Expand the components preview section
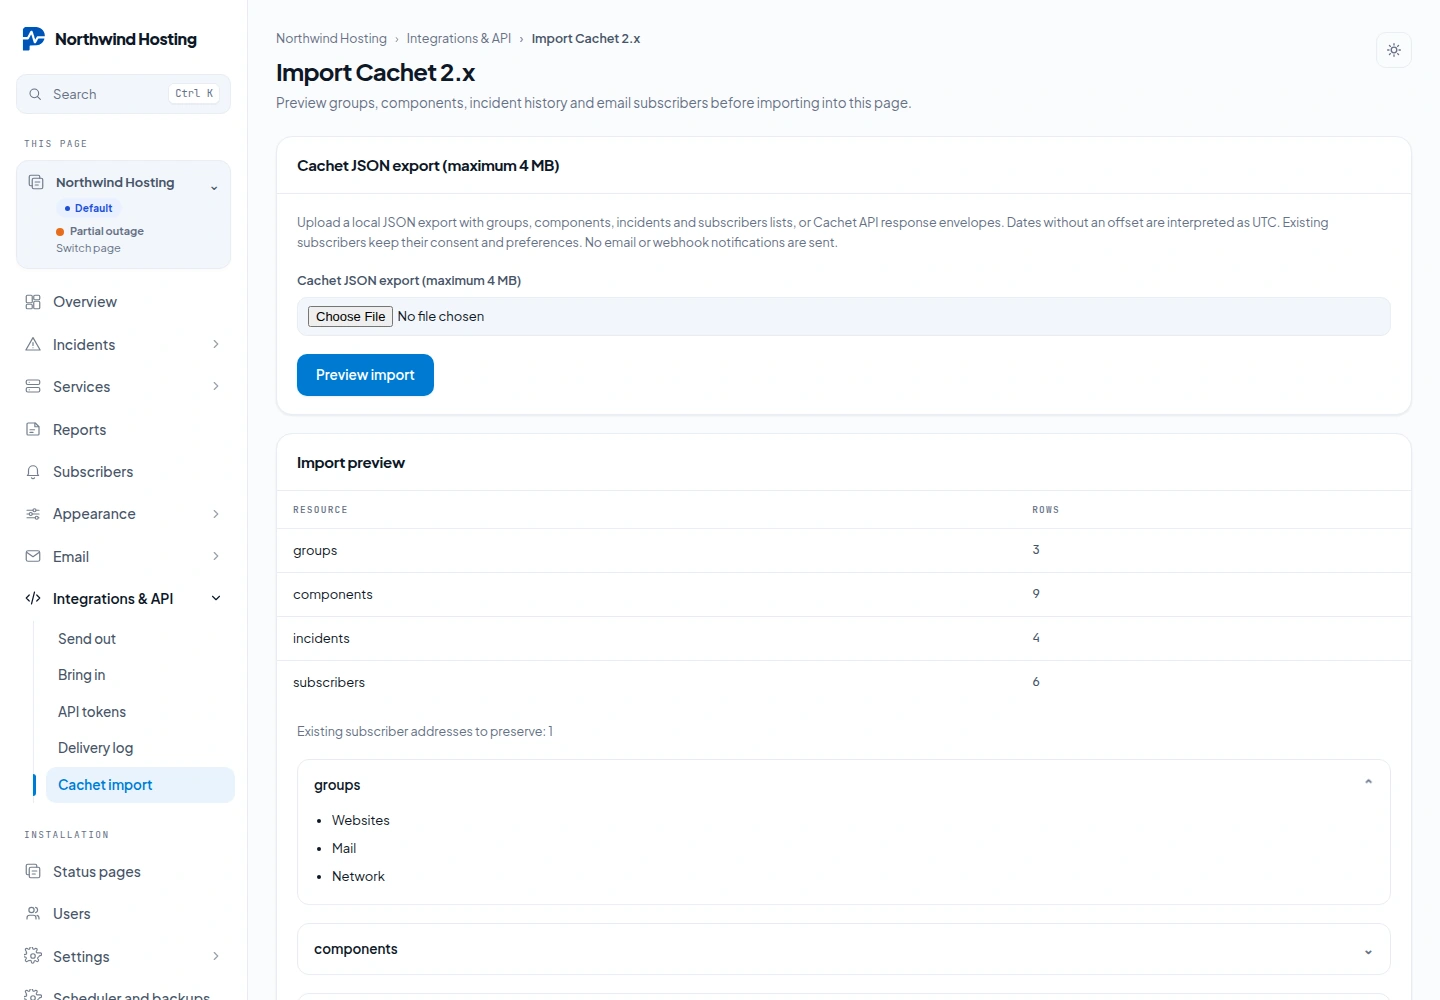Viewport: 1440px width, 1000px height. (1368, 952)
